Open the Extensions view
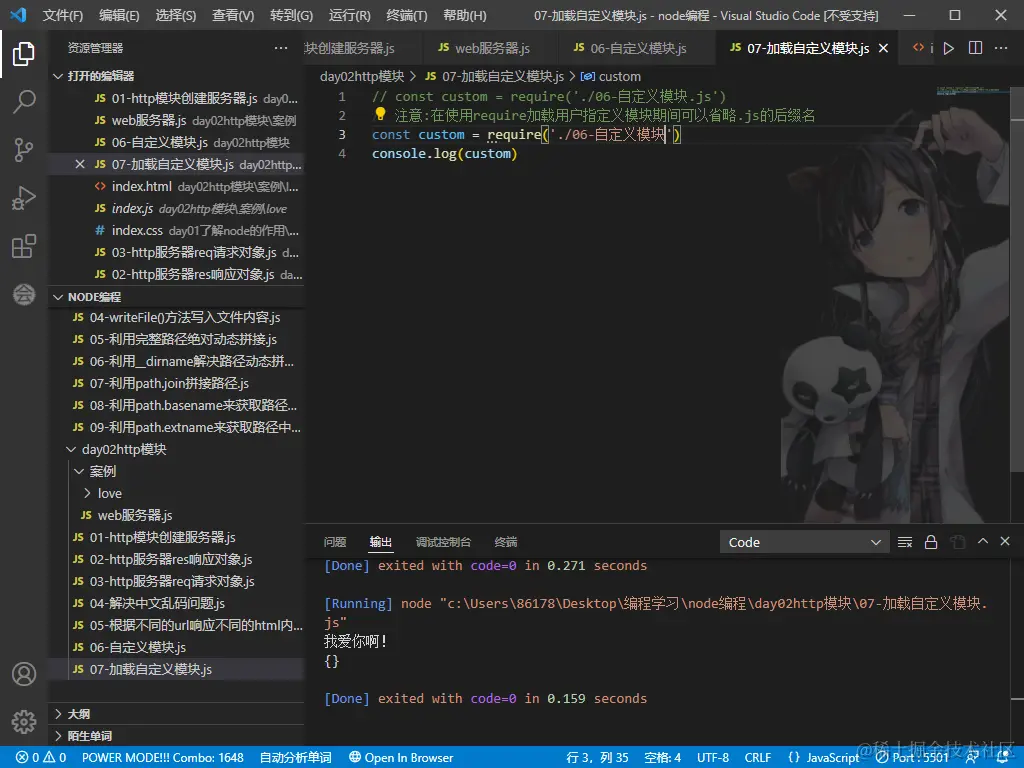The height and width of the screenshot is (768, 1024). tap(24, 246)
